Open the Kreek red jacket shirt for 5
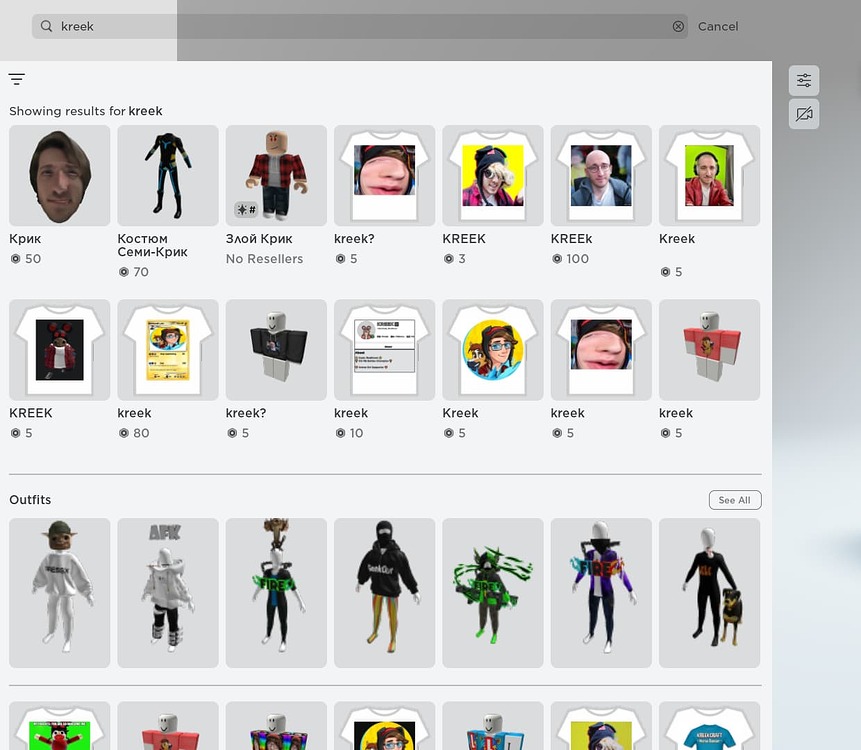The image size is (861, 750). point(709,175)
